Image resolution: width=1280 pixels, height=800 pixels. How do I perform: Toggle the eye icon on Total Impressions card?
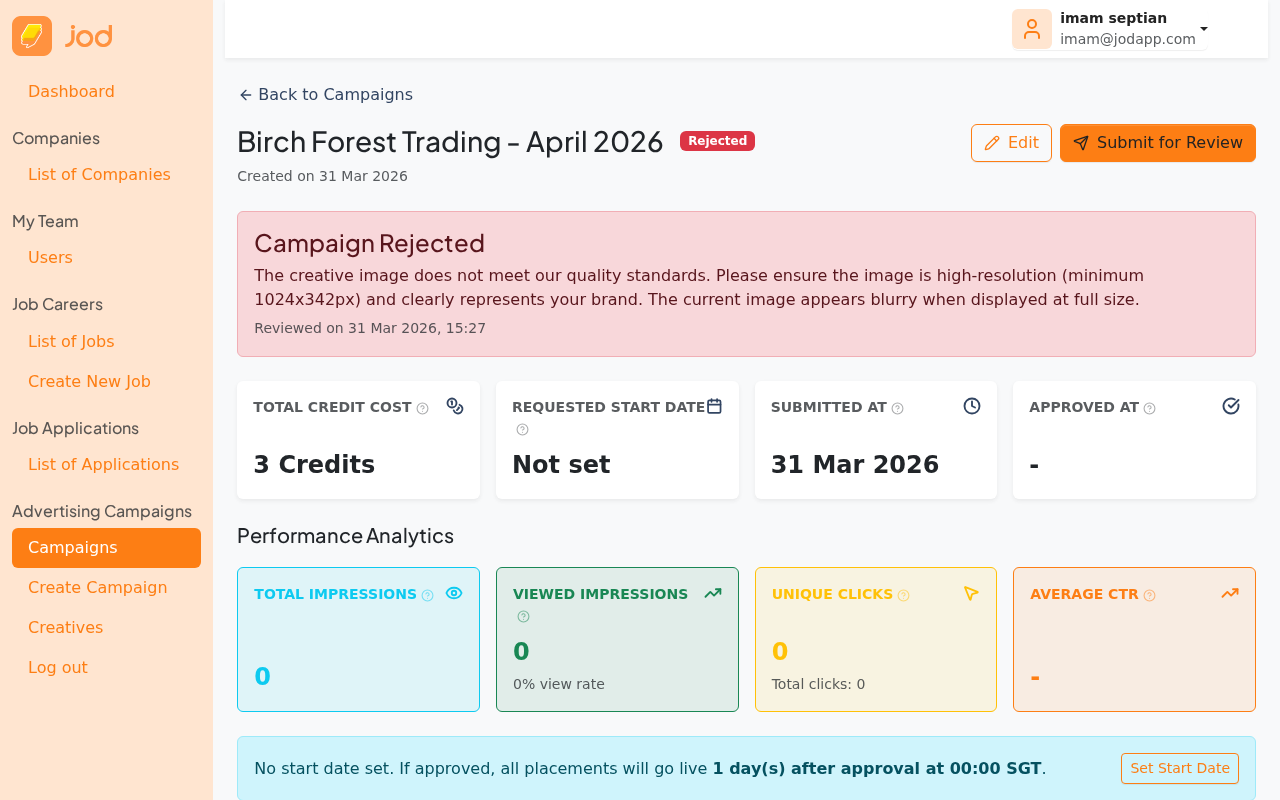[452, 591]
